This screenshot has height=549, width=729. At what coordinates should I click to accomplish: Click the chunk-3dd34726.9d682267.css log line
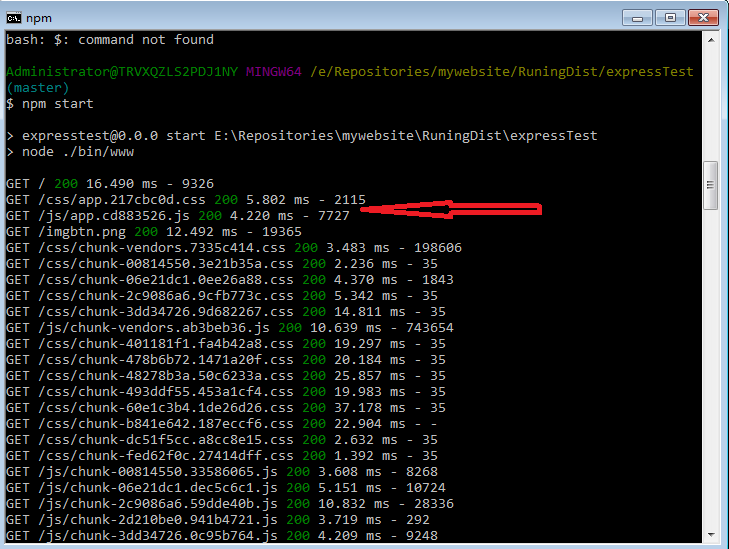coord(226,311)
